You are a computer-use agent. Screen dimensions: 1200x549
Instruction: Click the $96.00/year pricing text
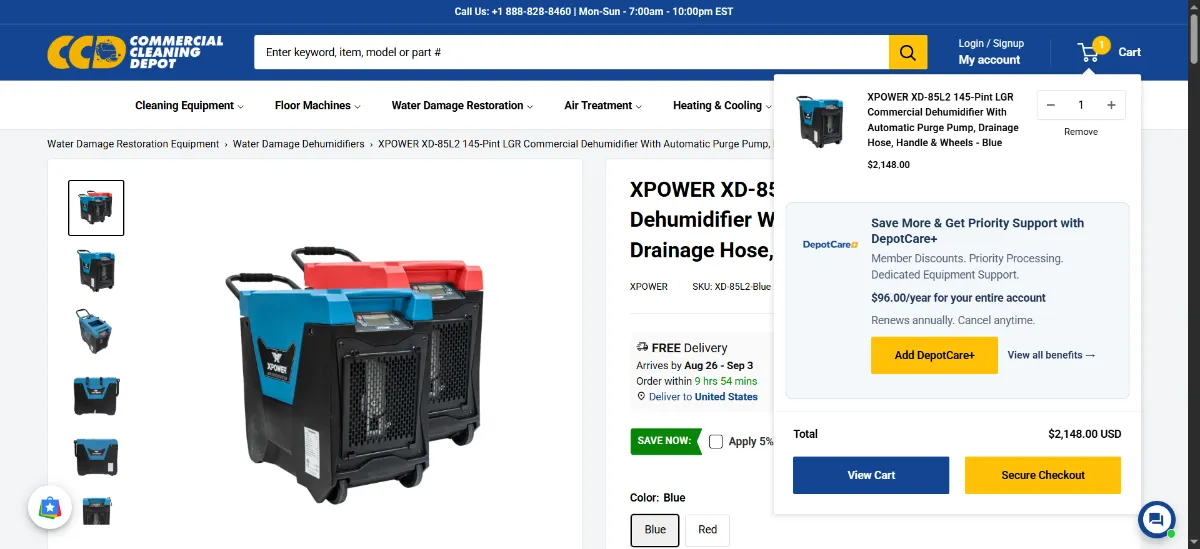point(958,298)
